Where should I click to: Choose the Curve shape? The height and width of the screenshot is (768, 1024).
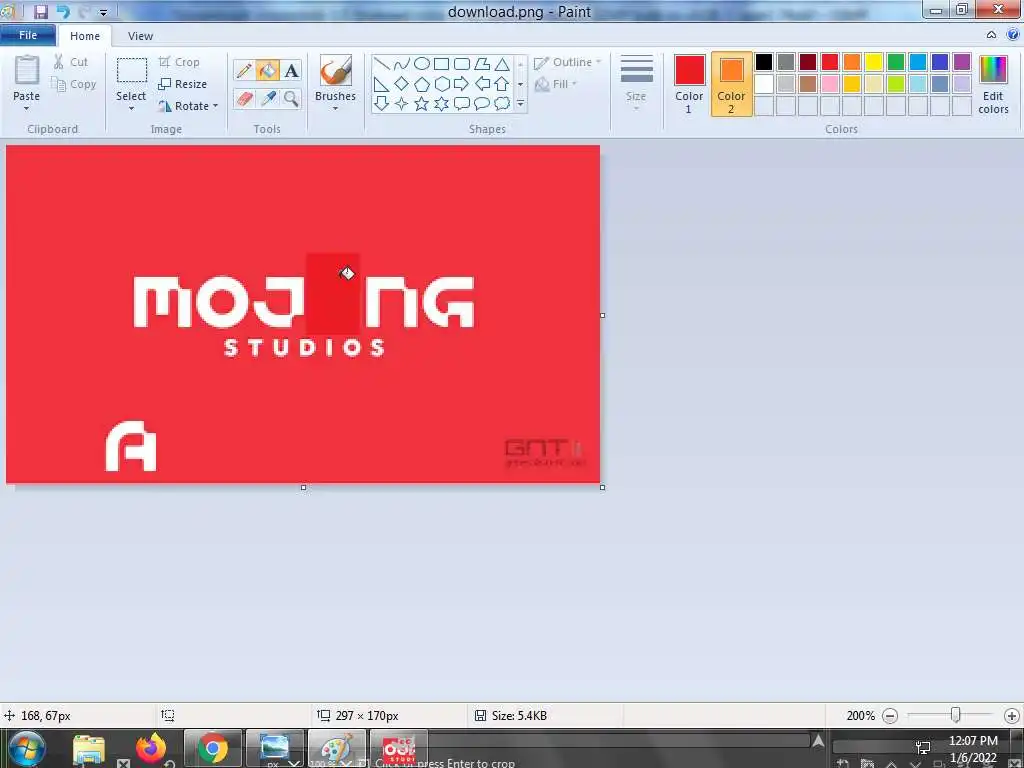coord(402,63)
